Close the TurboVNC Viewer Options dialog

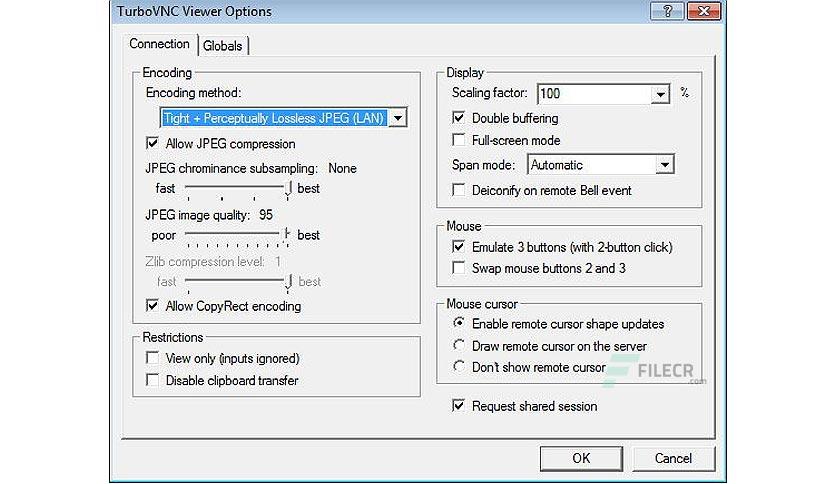click(x=704, y=11)
